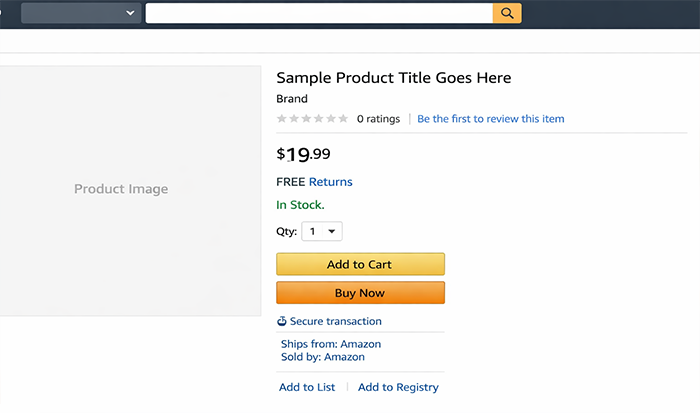Click the magnifying glass search button
Viewport: 700px width, 413px height.
pos(507,13)
